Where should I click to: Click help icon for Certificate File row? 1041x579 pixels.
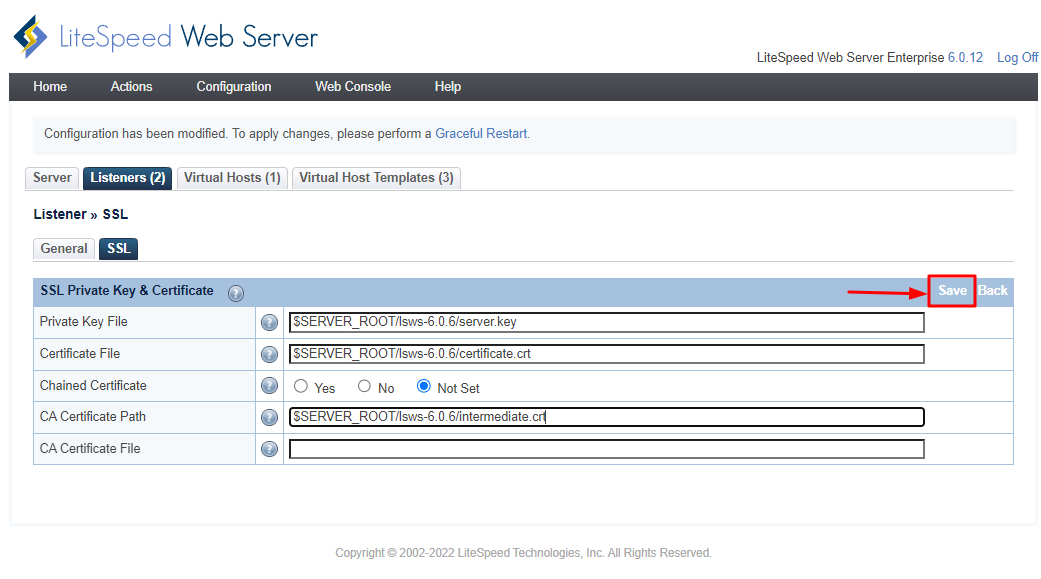pos(269,354)
